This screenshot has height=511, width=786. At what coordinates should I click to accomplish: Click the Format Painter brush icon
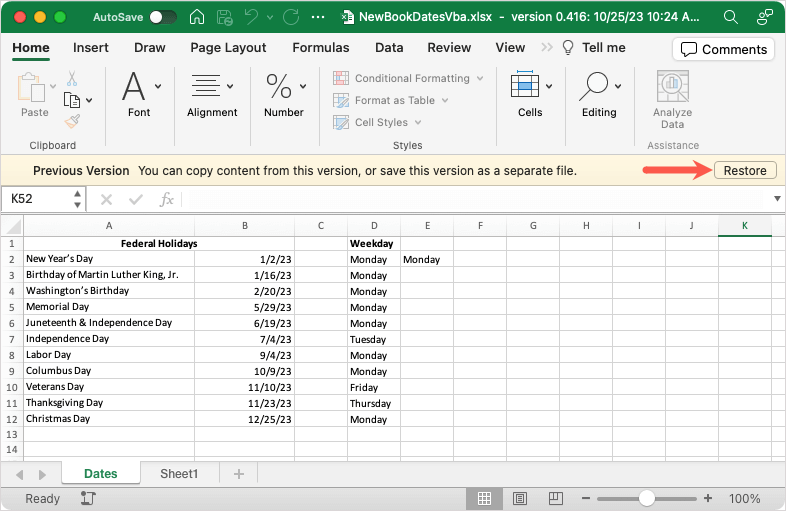point(72,121)
